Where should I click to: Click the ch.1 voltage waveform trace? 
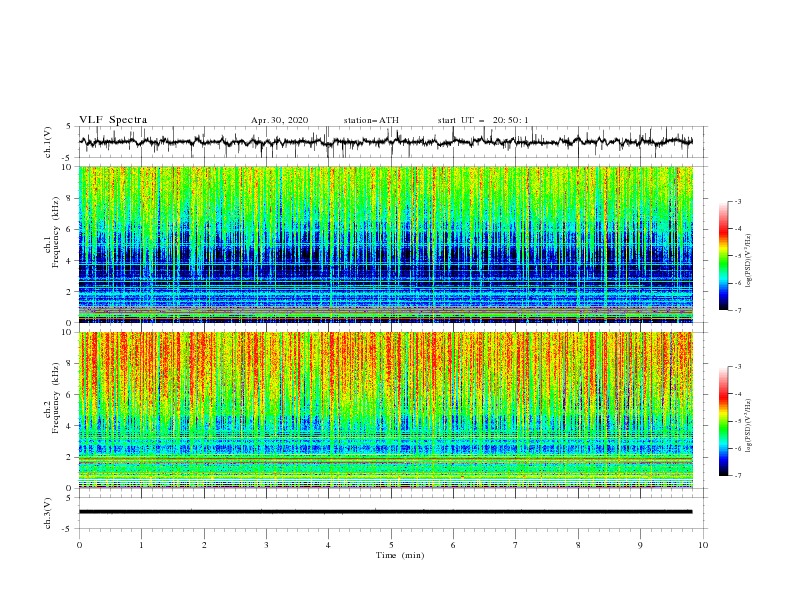coord(385,142)
